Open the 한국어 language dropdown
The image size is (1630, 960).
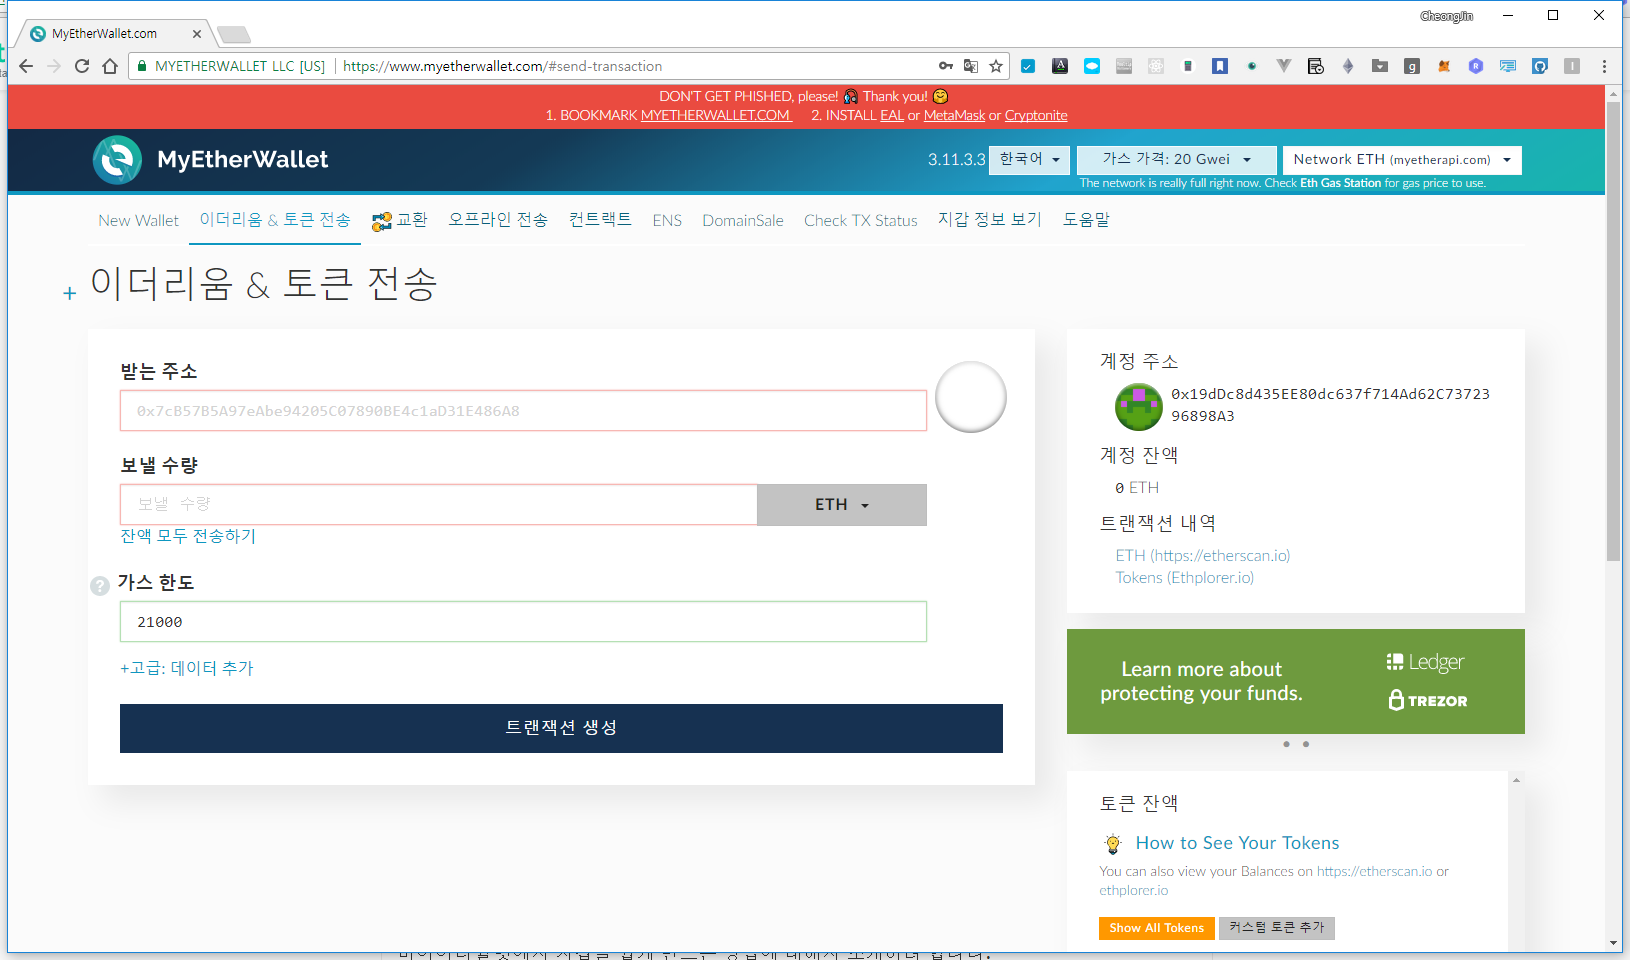1029,160
